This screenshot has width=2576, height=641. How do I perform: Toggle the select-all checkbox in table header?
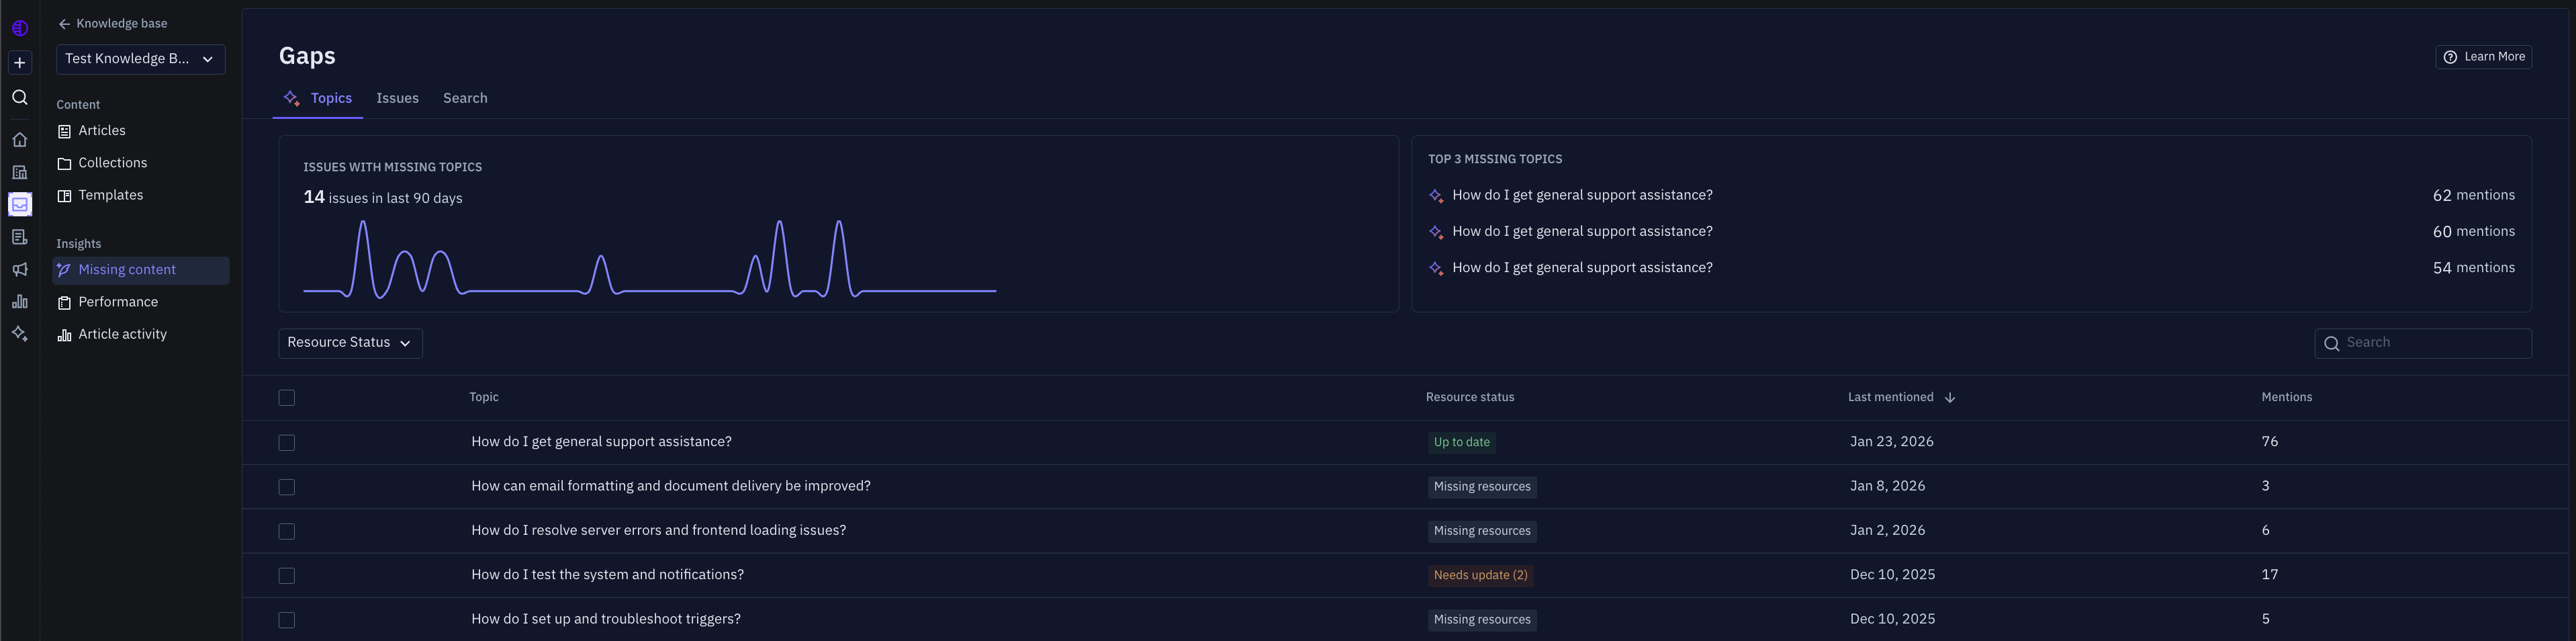coord(287,398)
